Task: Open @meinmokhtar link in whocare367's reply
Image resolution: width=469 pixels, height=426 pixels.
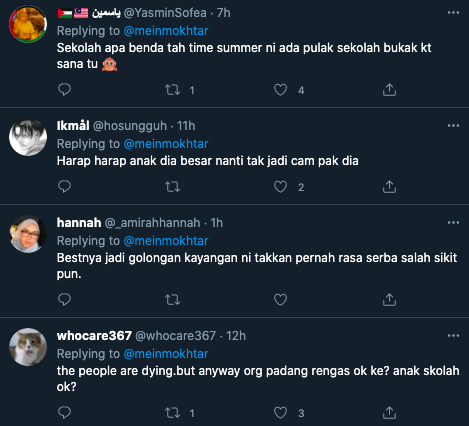Action: coord(166,354)
